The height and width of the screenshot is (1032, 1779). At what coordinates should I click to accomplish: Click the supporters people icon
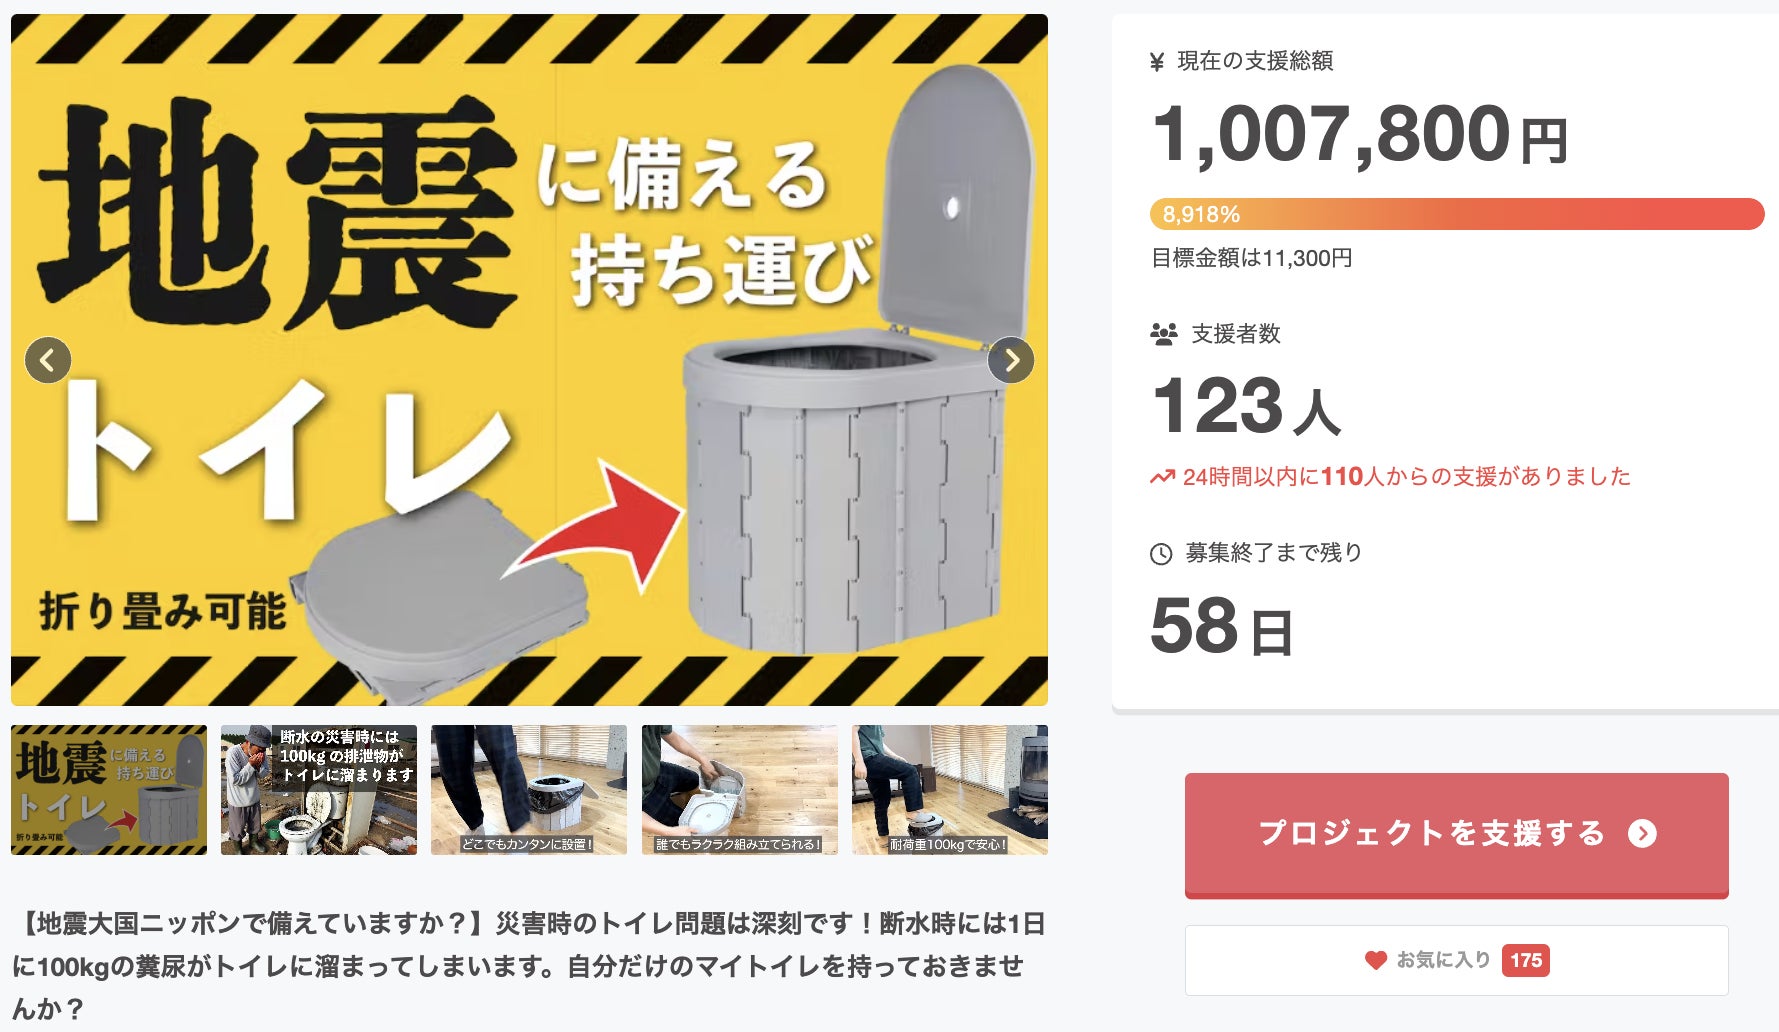tap(1164, 334)
